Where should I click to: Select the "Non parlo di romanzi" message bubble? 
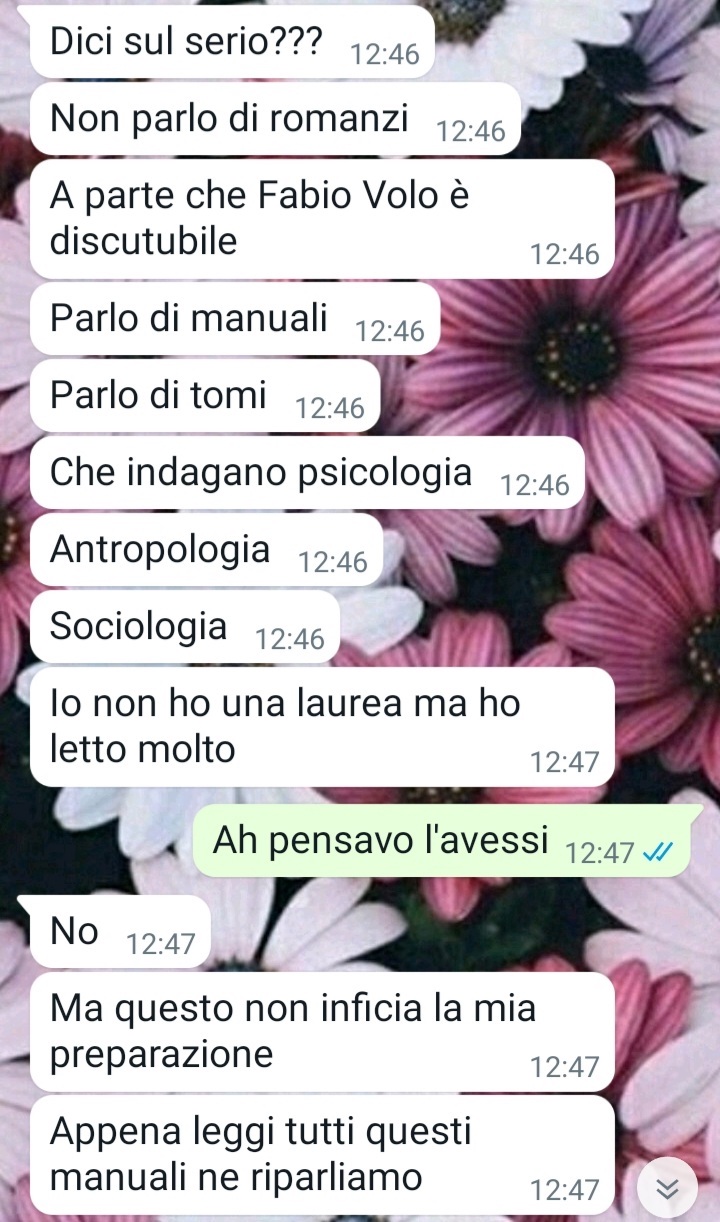276,119
